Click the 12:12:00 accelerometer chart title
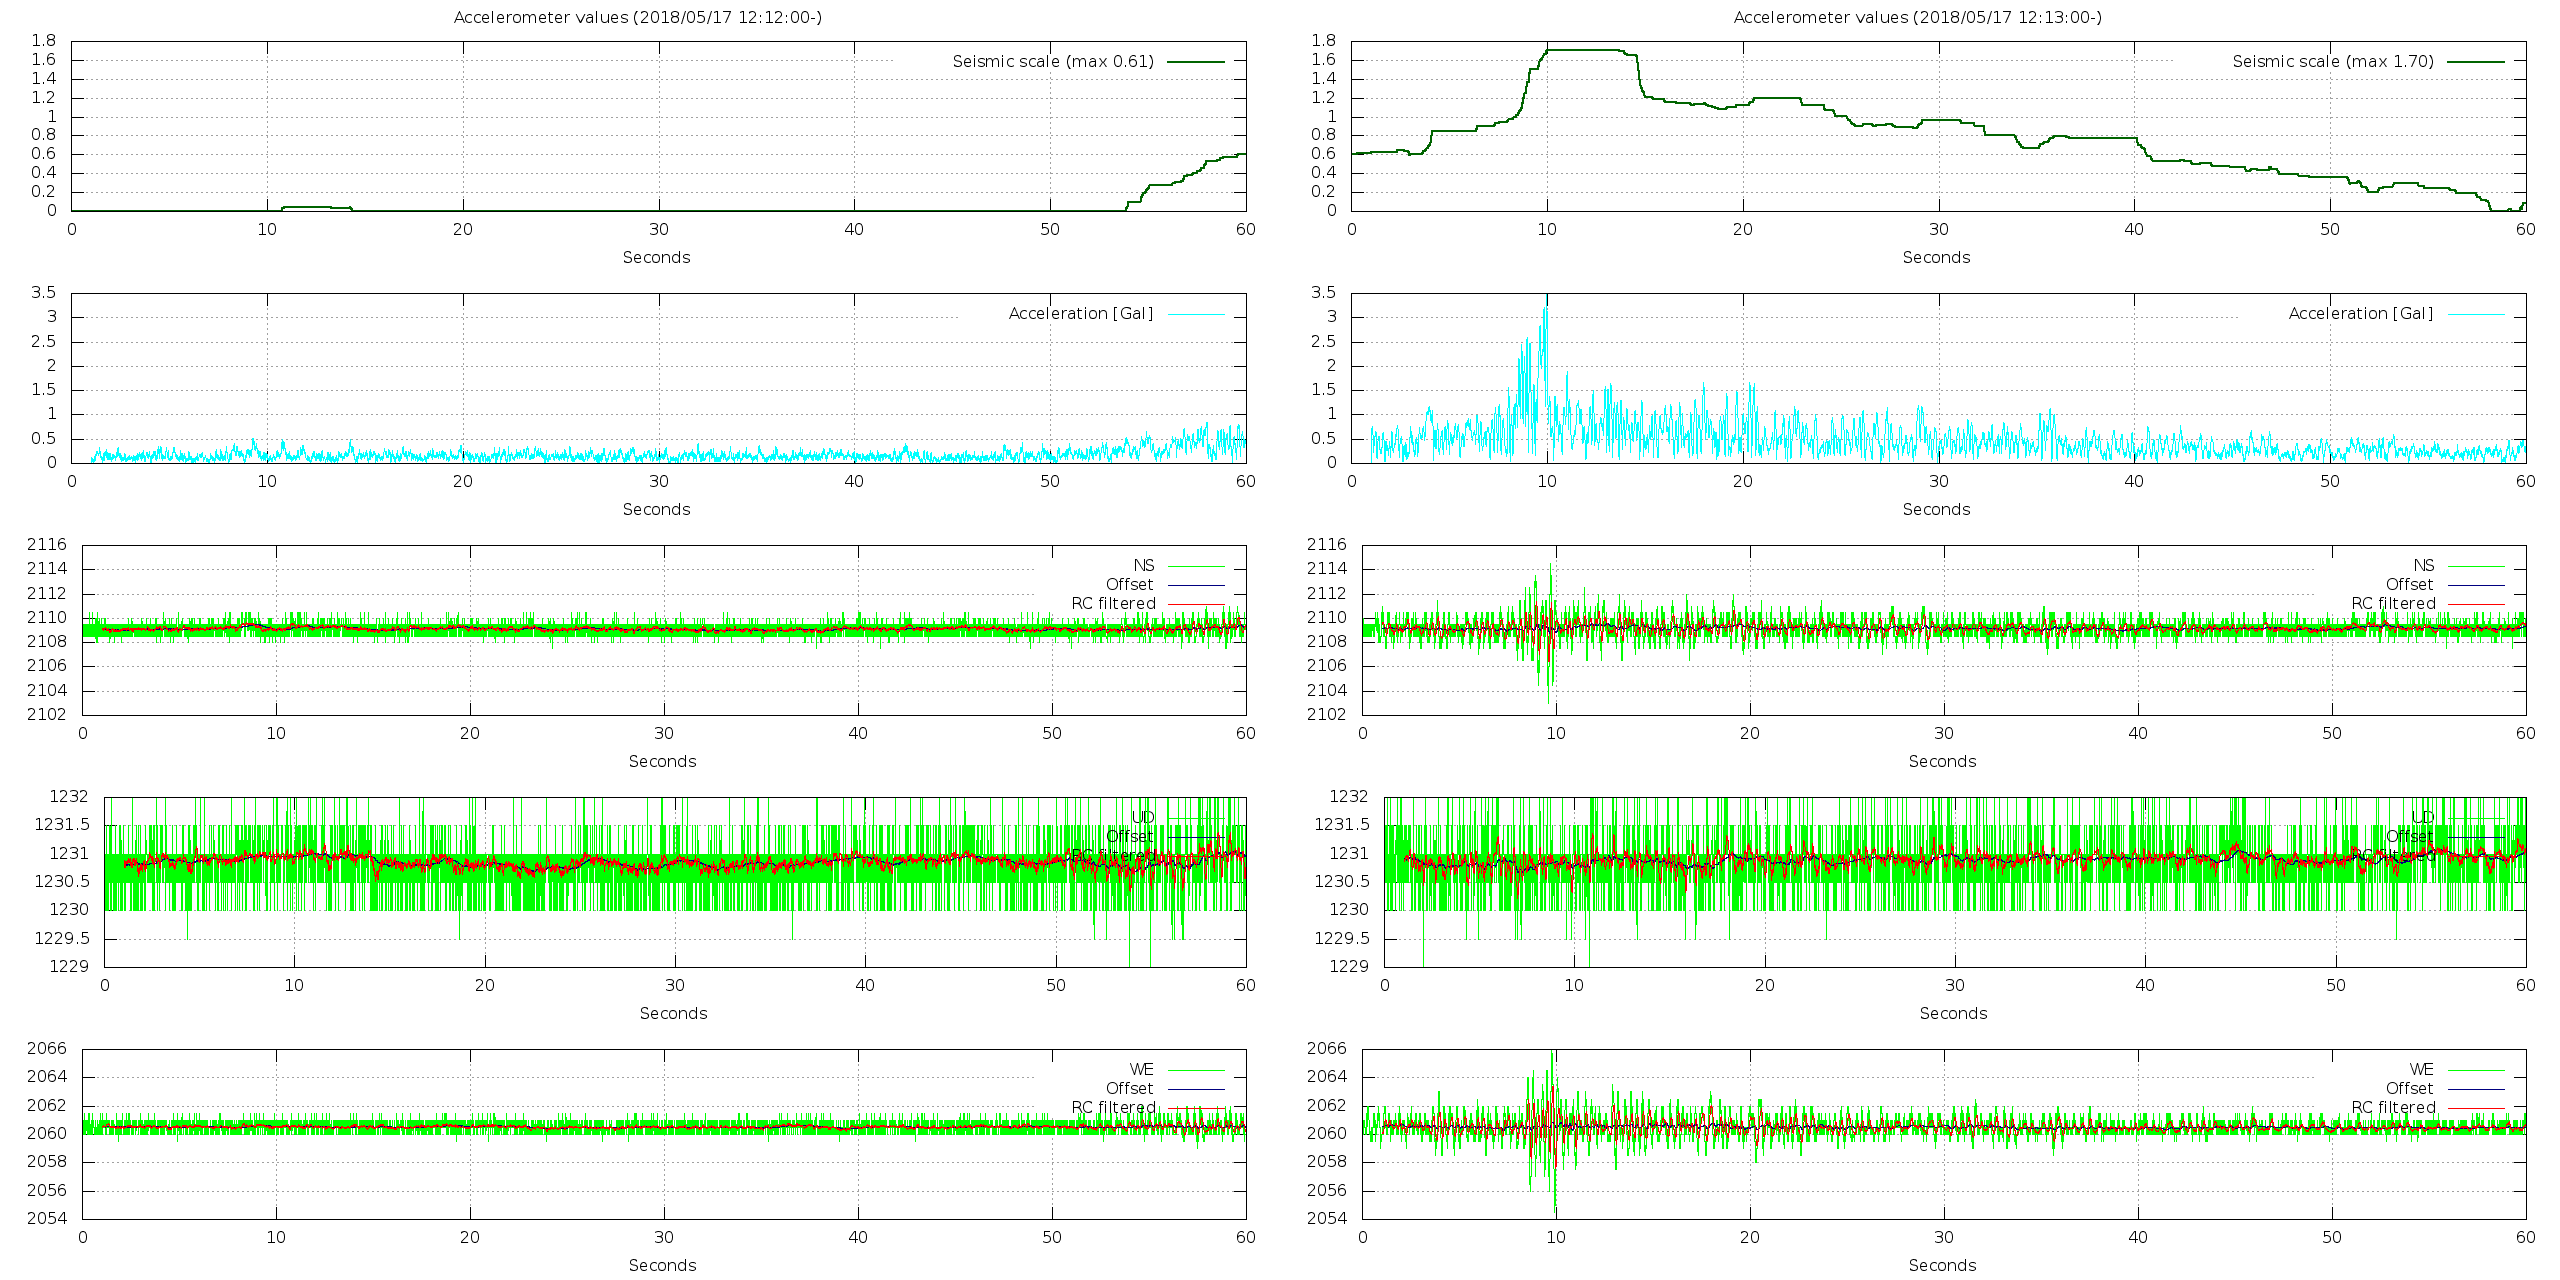 point(638,17)
